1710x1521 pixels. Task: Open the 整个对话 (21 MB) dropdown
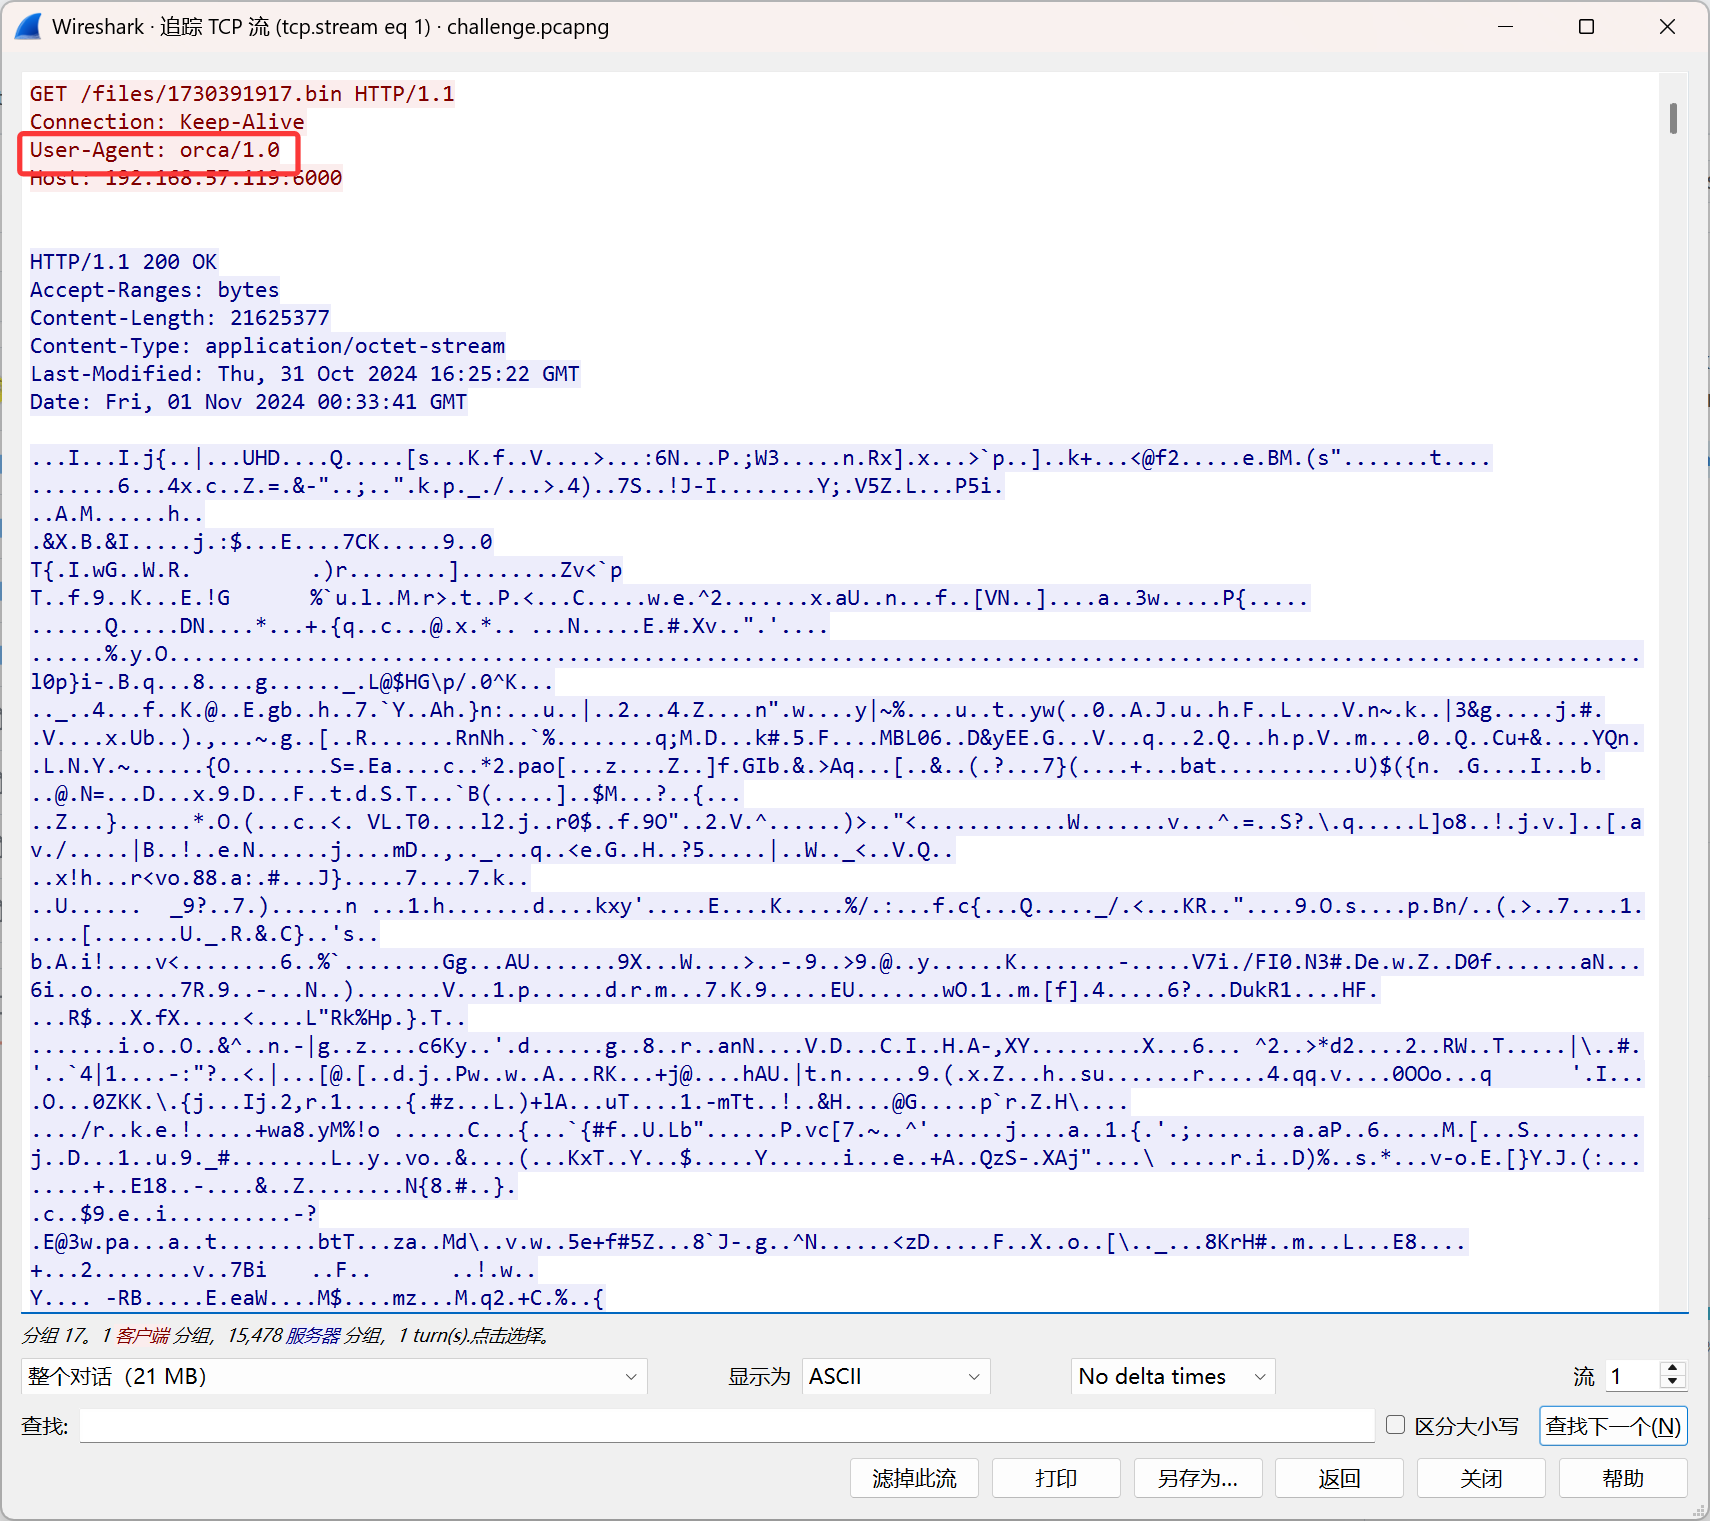tap(334, 1376)
